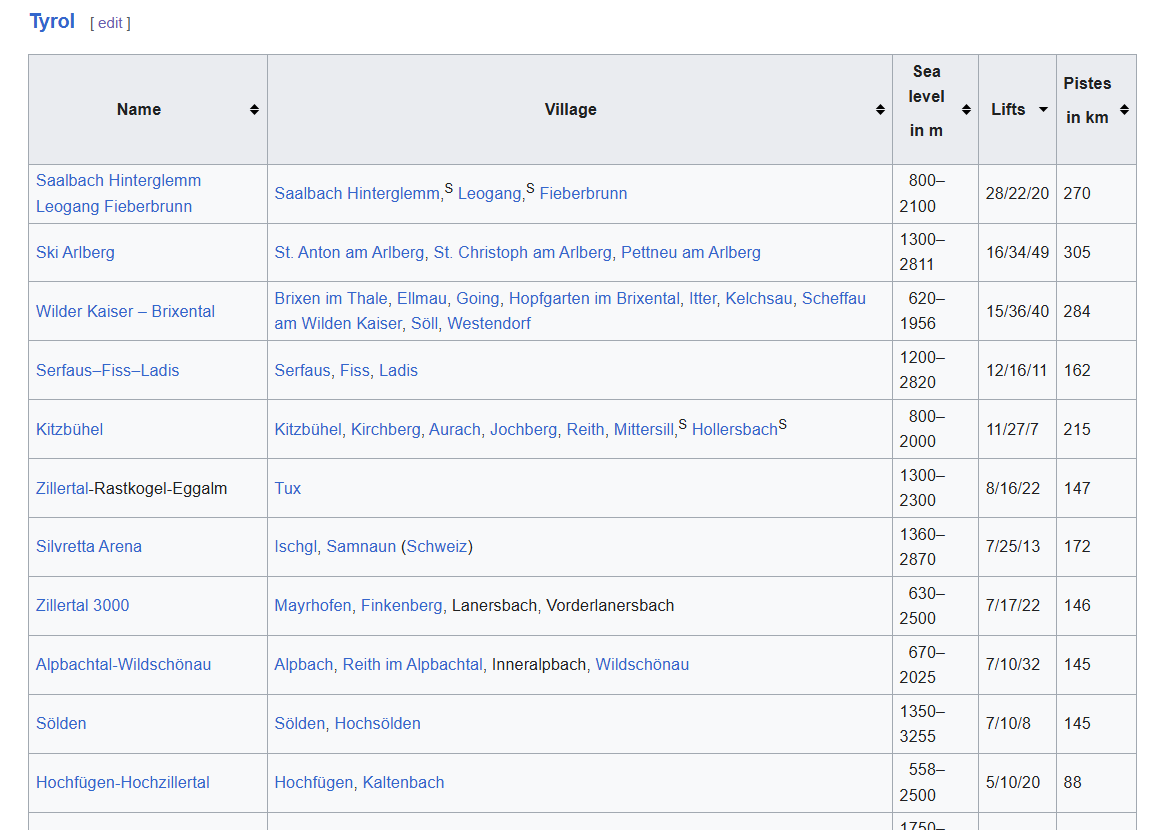Screen dimensions: 1152x830
Task: Sort by Sea level column arrows
Action: tap(966, 109)
